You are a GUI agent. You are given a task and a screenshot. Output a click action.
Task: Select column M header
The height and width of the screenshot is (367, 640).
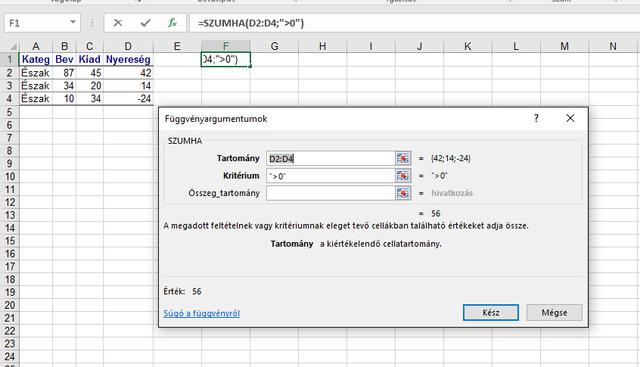point(564,46)
